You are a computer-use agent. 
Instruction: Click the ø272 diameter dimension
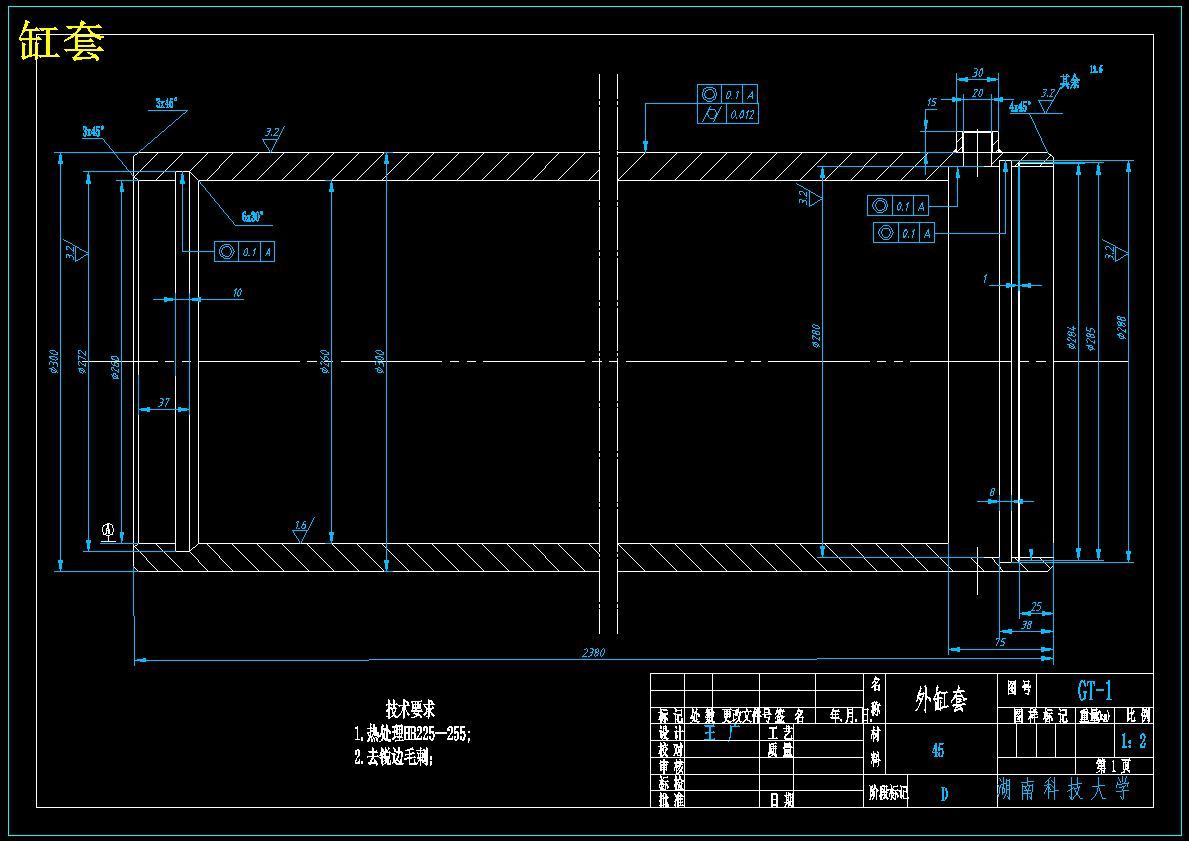[x=83, y=362]
